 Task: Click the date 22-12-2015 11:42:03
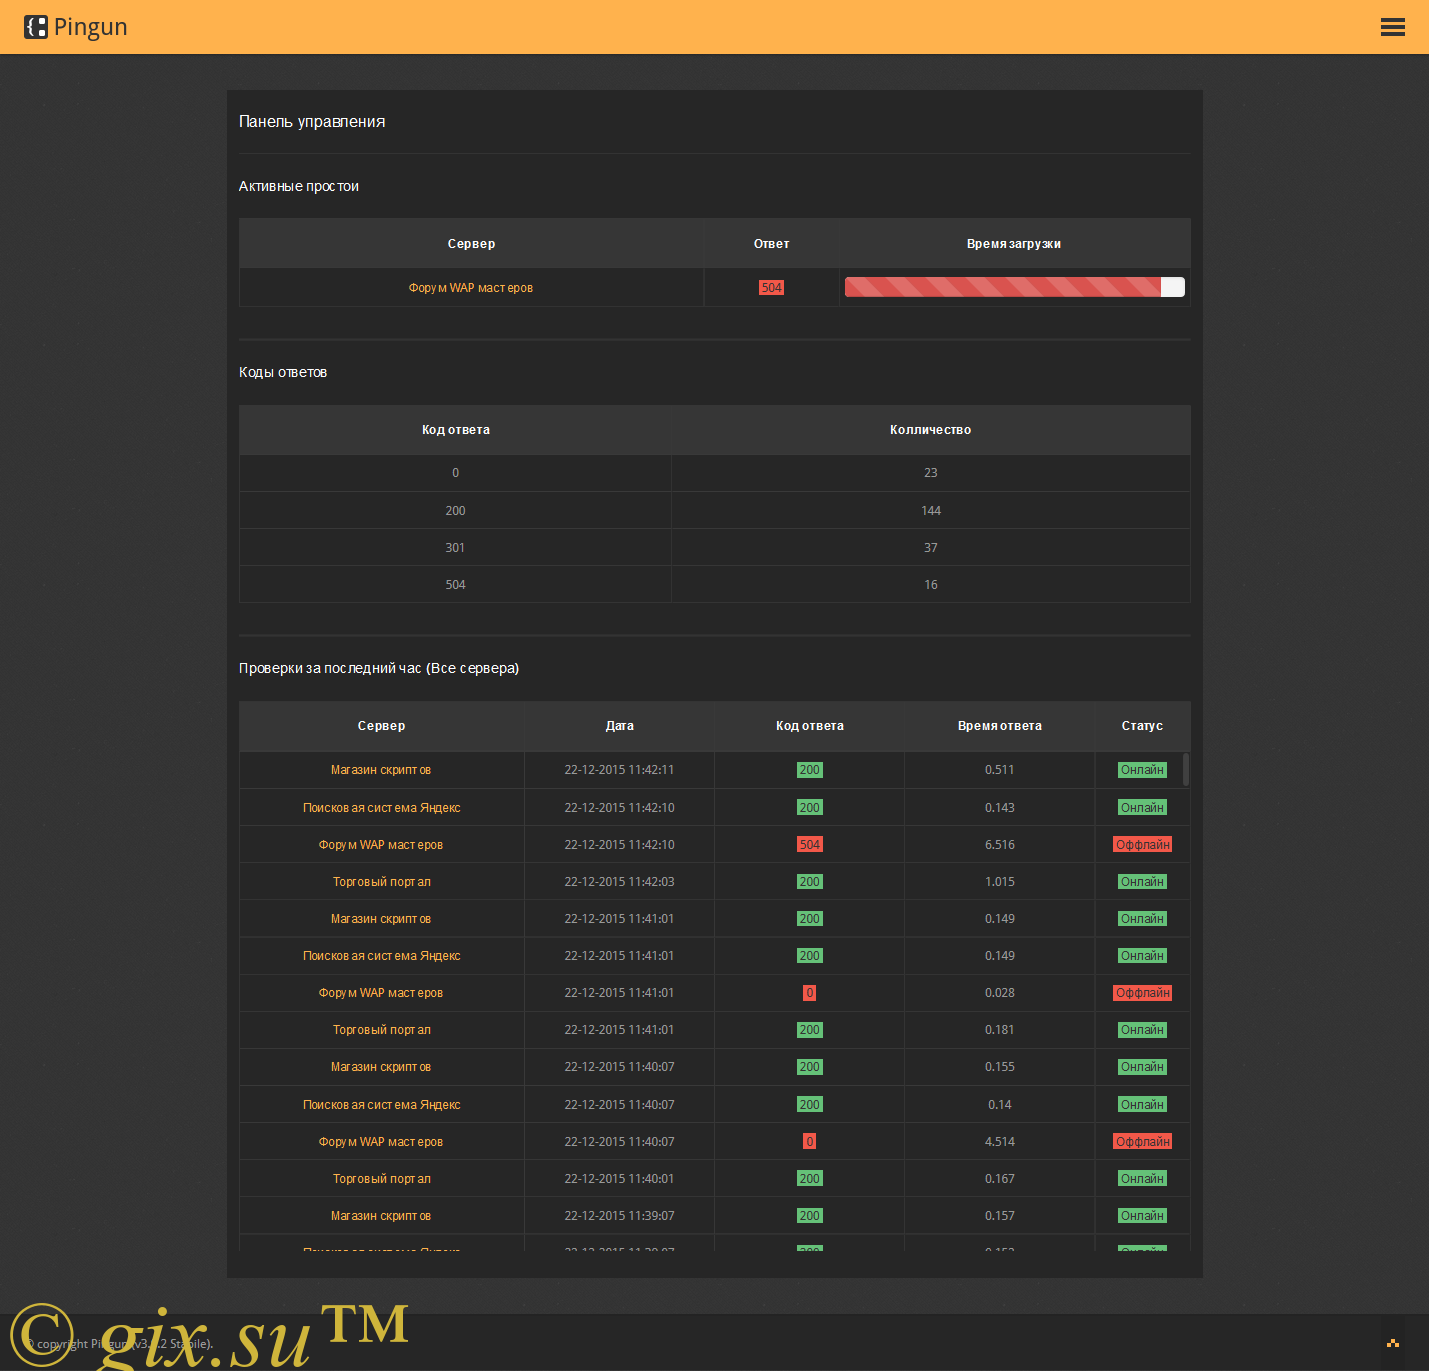(x=619, y=882)
